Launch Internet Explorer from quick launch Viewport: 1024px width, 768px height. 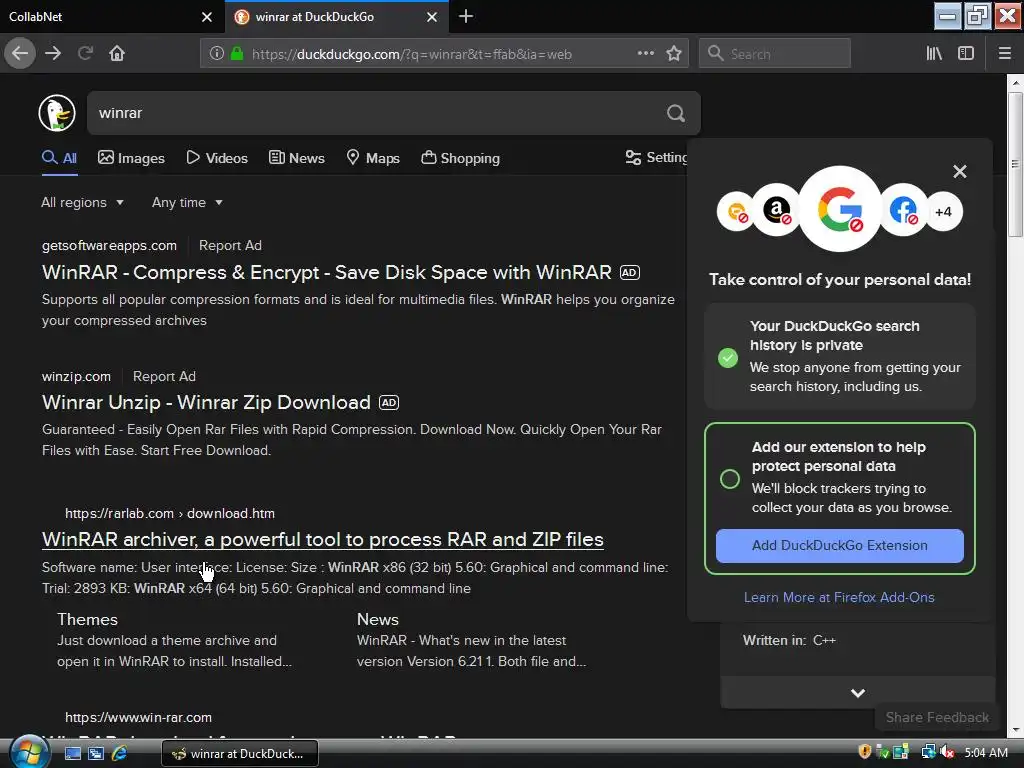[x=120, y=754]
